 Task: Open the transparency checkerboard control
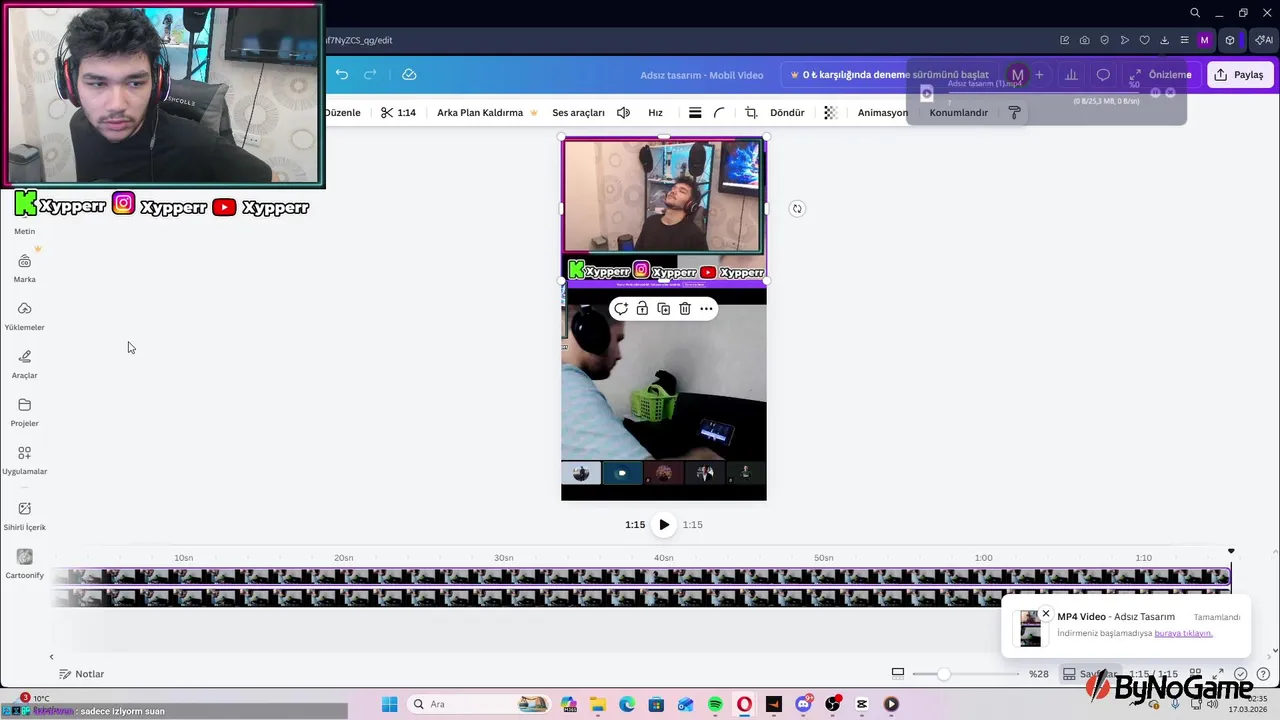830,113
